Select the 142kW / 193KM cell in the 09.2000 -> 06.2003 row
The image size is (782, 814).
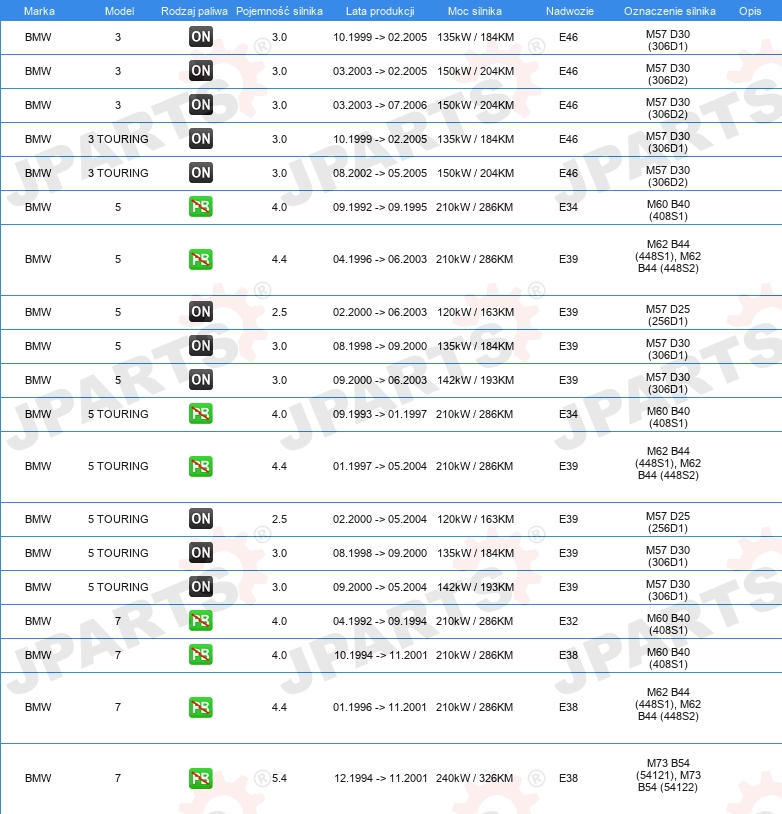[476, 380]
